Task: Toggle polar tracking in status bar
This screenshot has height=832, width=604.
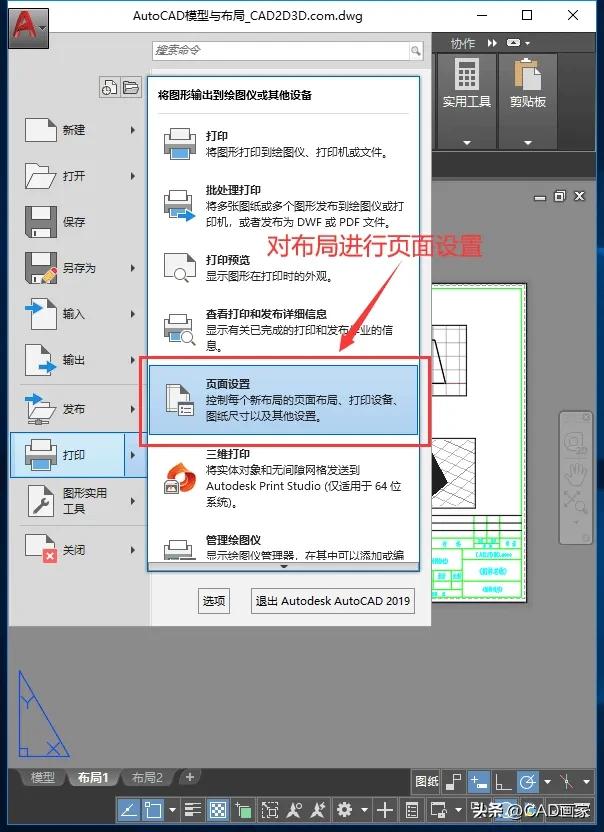Action: tap(528, 782)
